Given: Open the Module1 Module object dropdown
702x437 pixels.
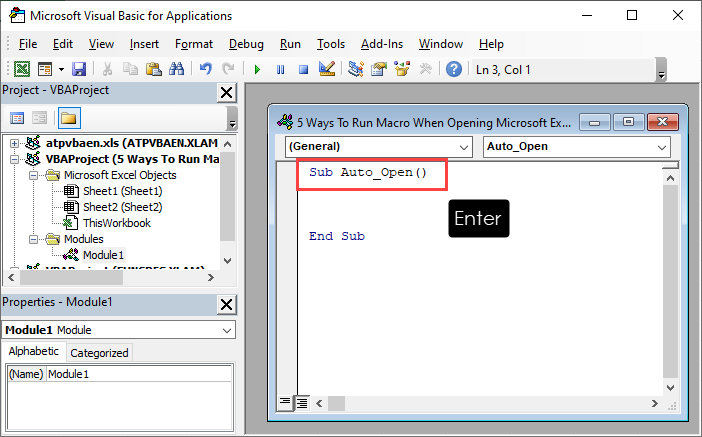Looking at the screenshot, I should [x=227, y=330].
